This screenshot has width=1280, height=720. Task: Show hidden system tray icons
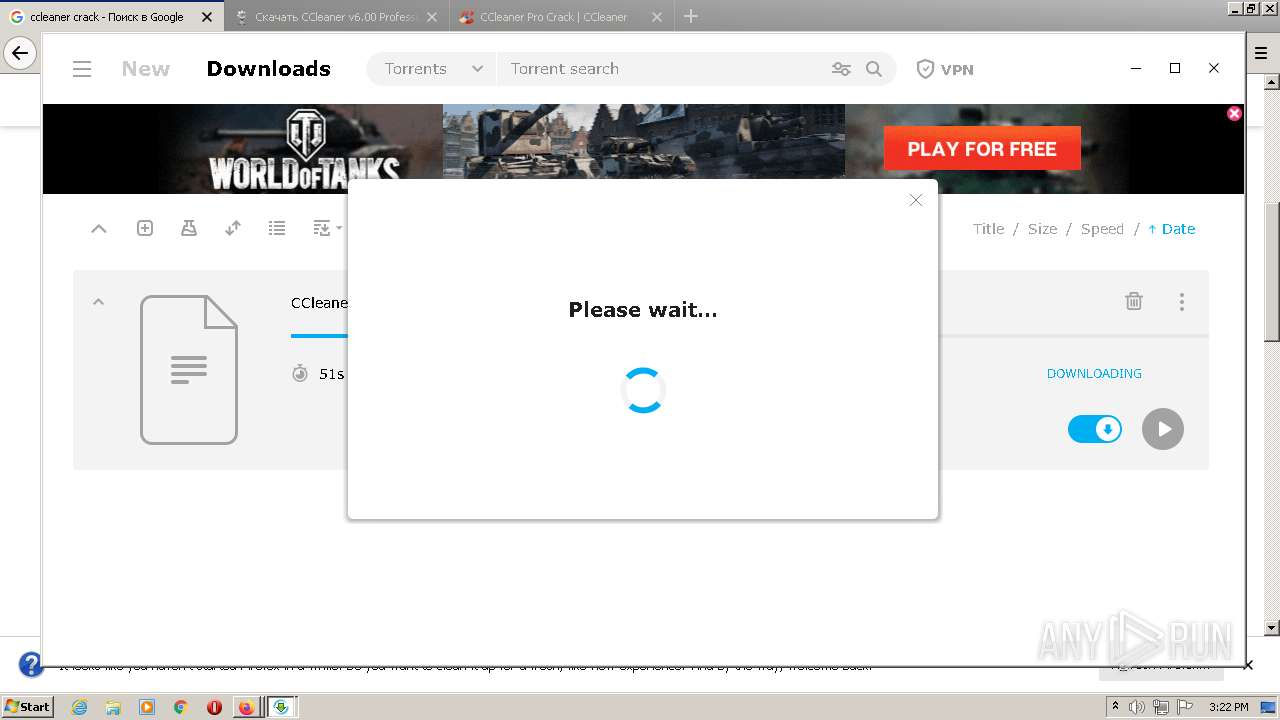point(1115,707)
